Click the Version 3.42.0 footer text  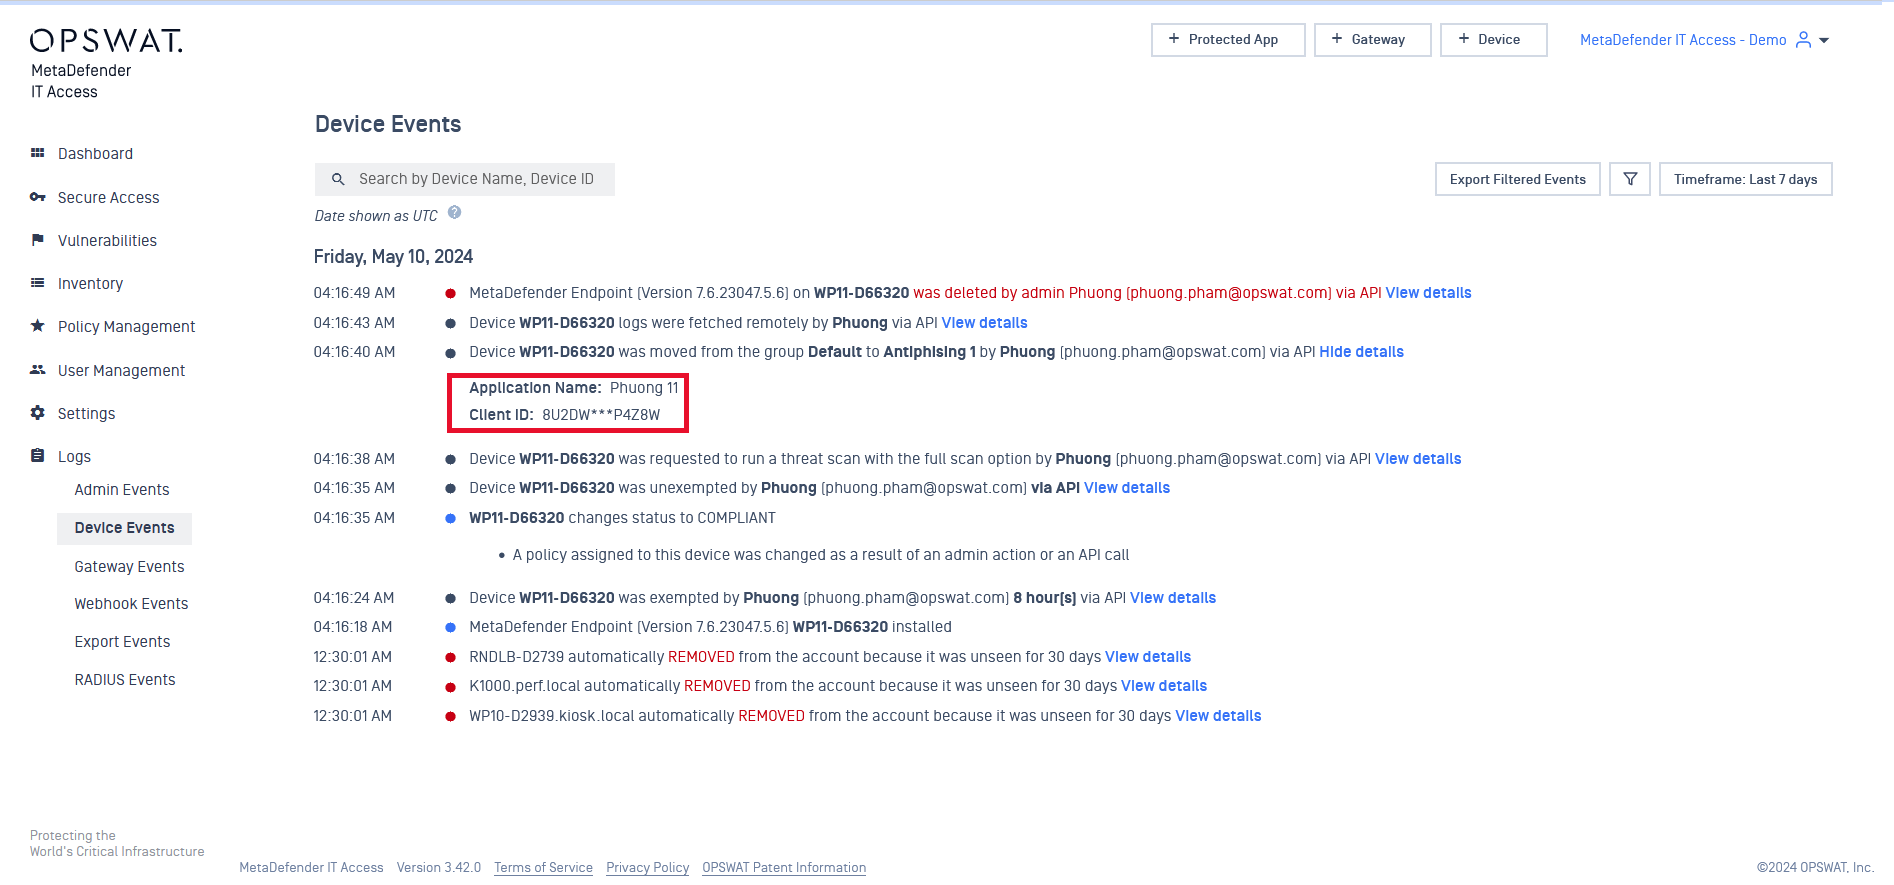coord(439,868)
